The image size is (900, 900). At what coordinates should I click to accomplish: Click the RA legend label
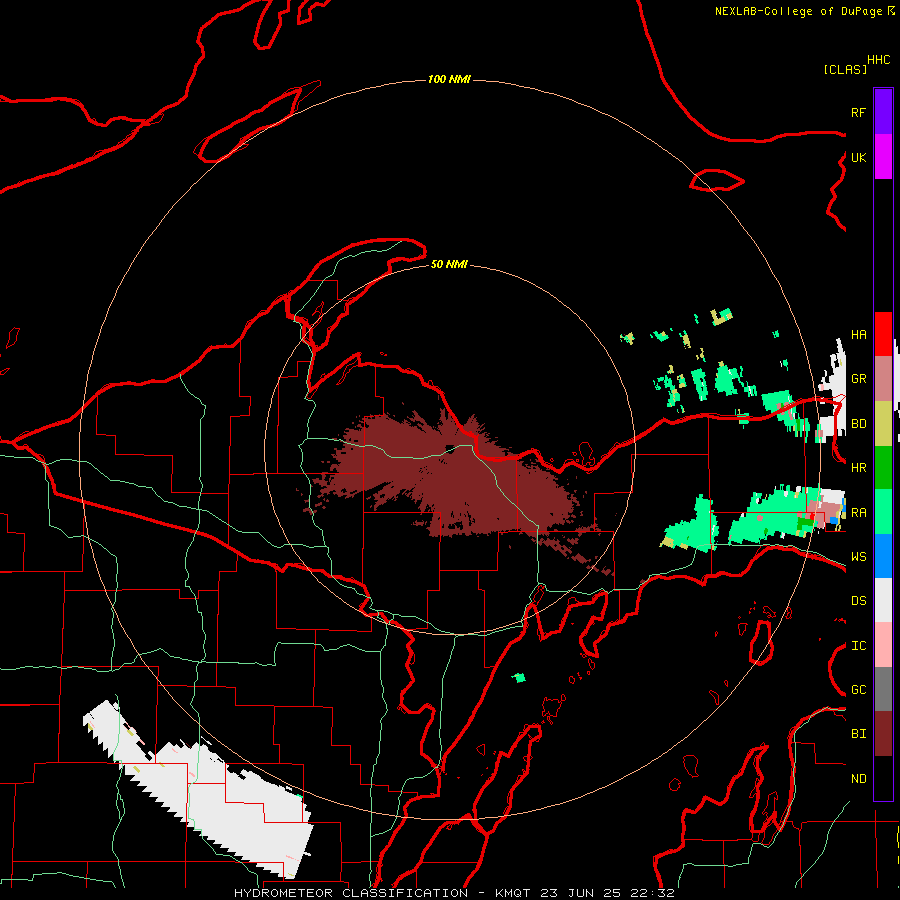858,513
